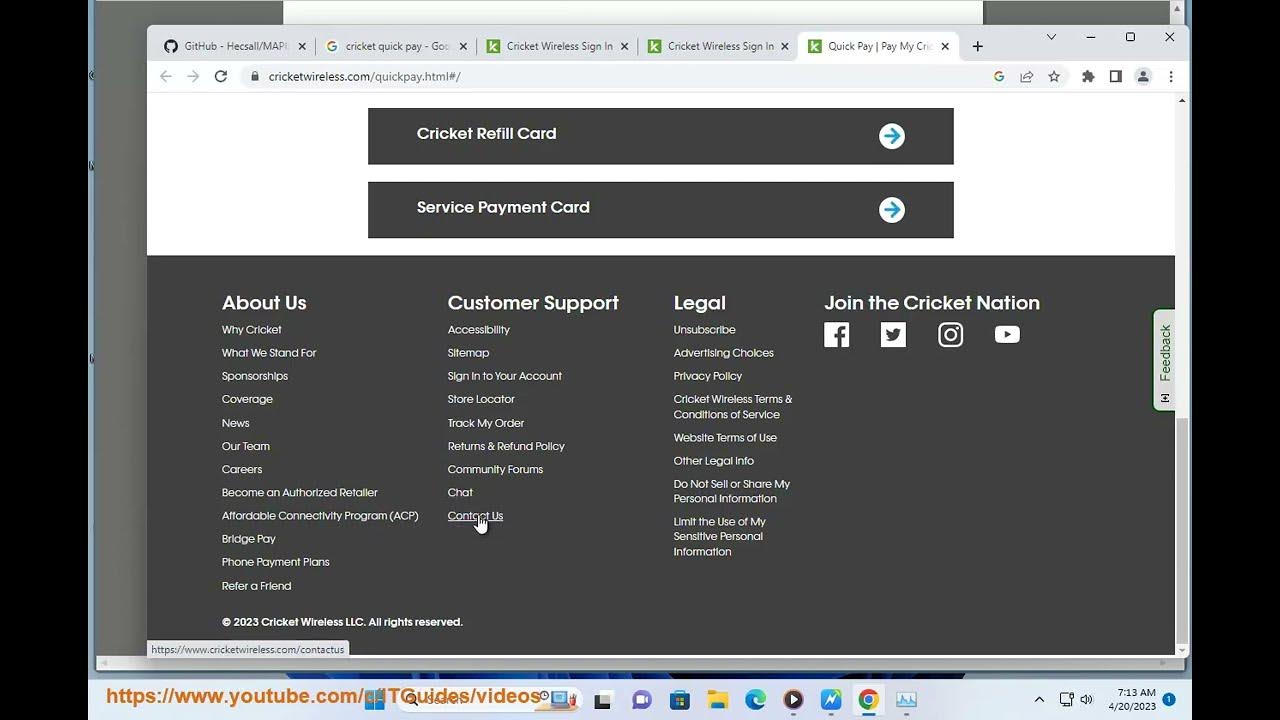Screen dimensions: 1280x720
Task: Close the GitHub tab
Action: coord(302,46)
